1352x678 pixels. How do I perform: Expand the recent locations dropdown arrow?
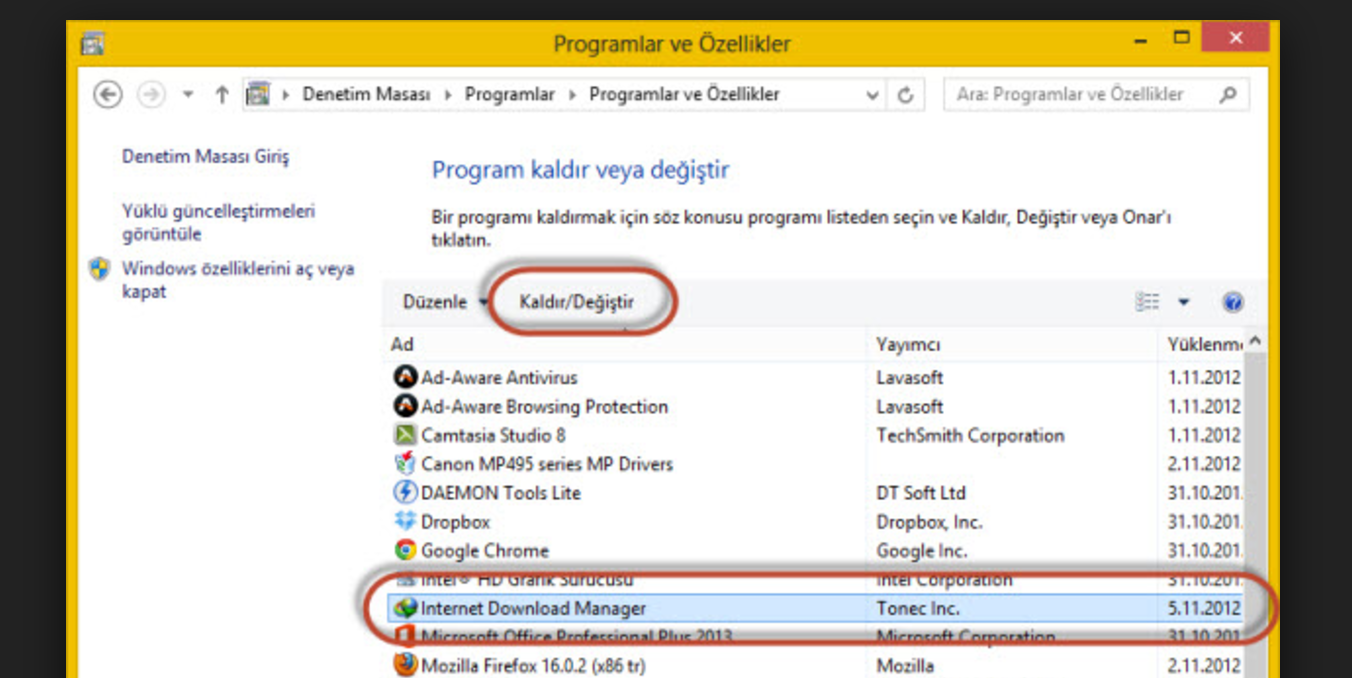[x=187, y=95]
